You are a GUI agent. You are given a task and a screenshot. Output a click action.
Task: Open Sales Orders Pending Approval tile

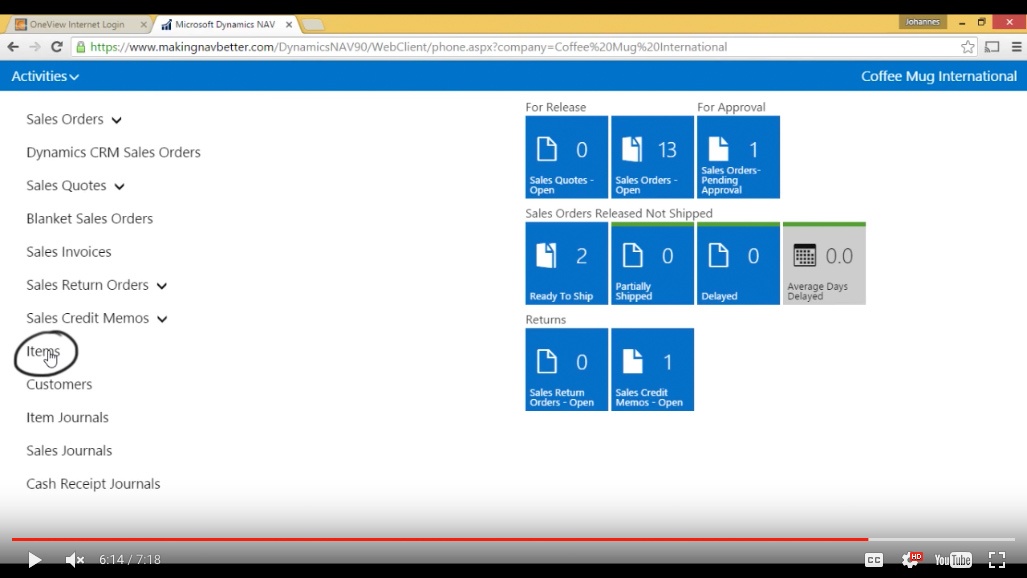tap(738, 157)
